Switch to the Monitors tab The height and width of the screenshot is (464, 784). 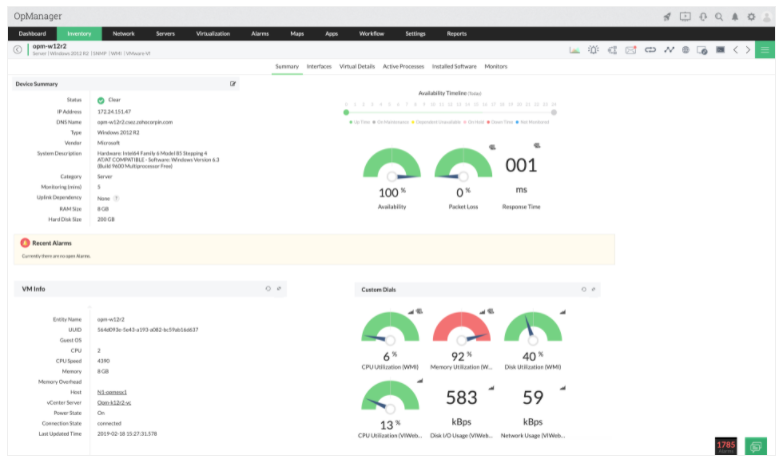(x=496, y=66)
